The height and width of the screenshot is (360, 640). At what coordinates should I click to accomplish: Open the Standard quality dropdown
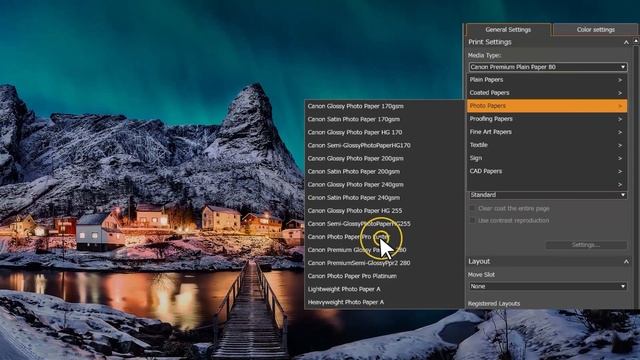click(x=548, y=195)
